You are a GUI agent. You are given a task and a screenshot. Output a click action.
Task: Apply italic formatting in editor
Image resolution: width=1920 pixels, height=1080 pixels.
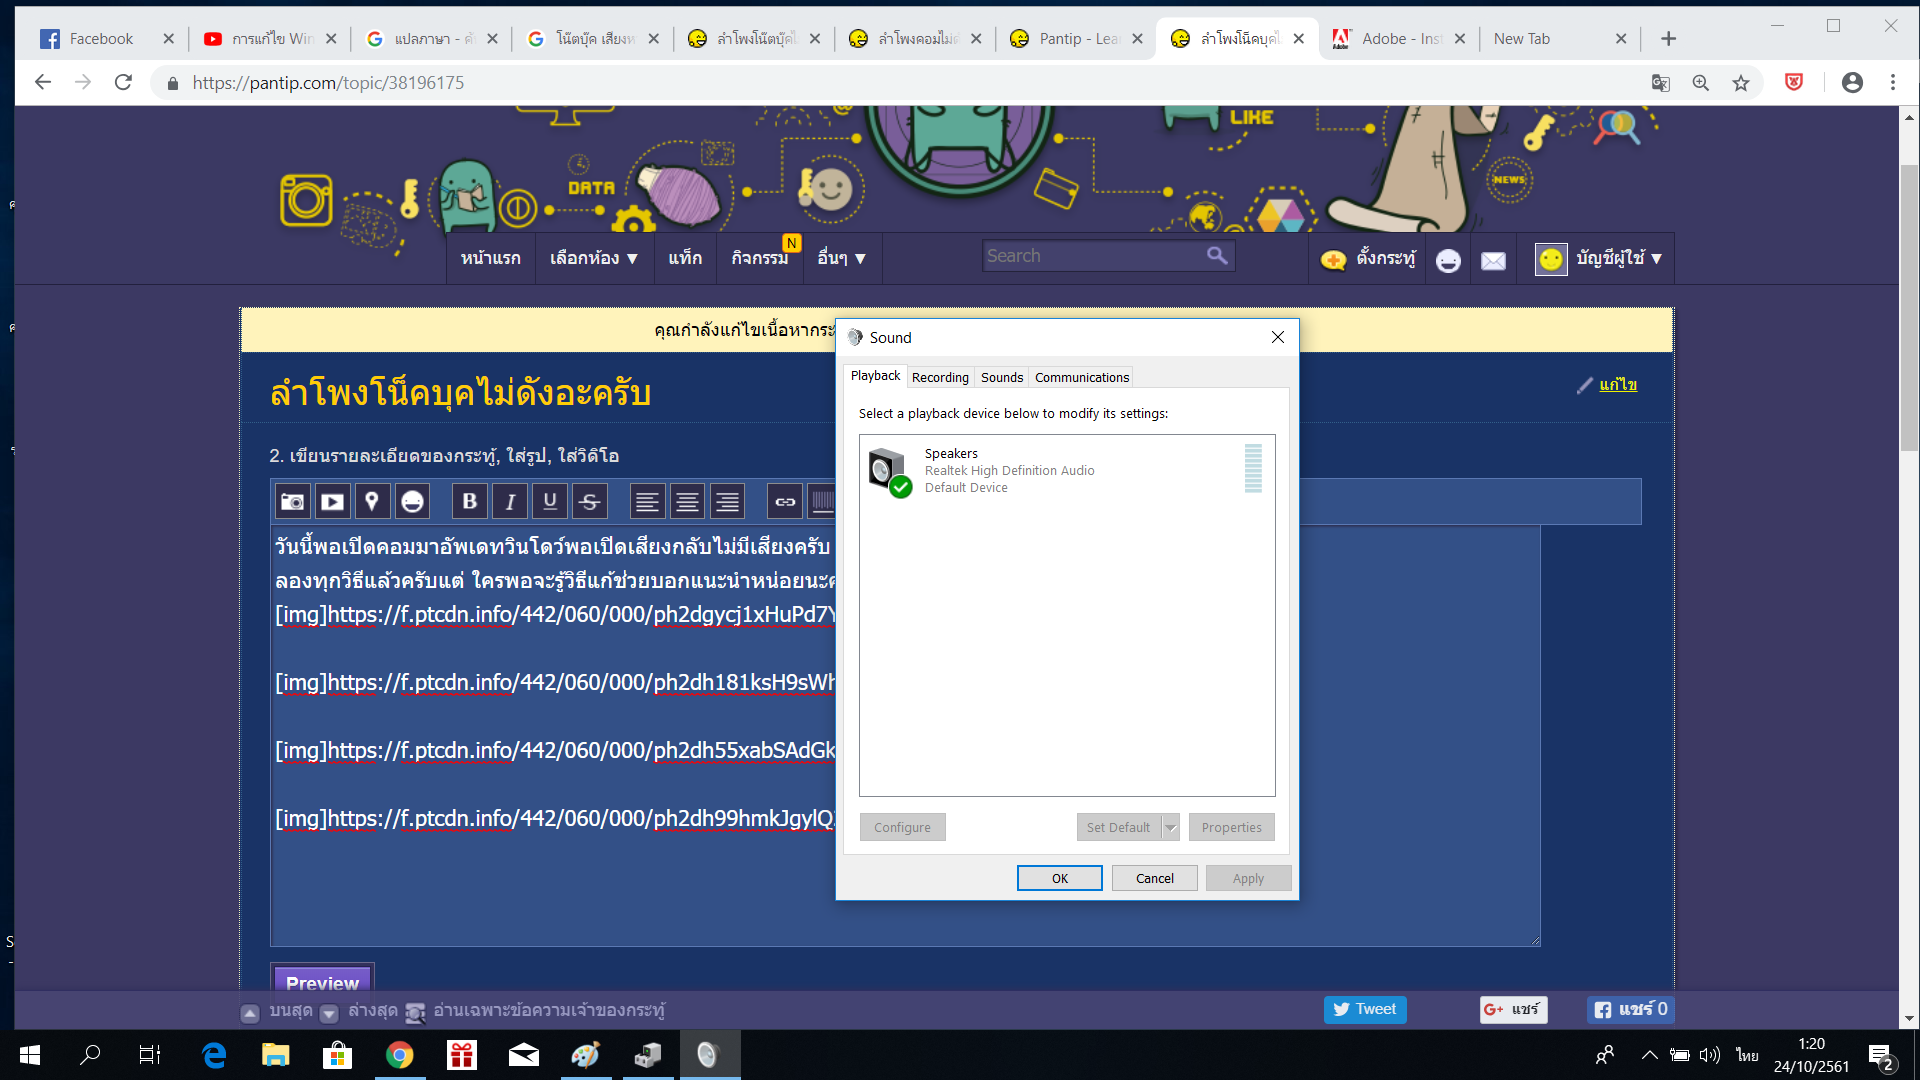[510, 501]
